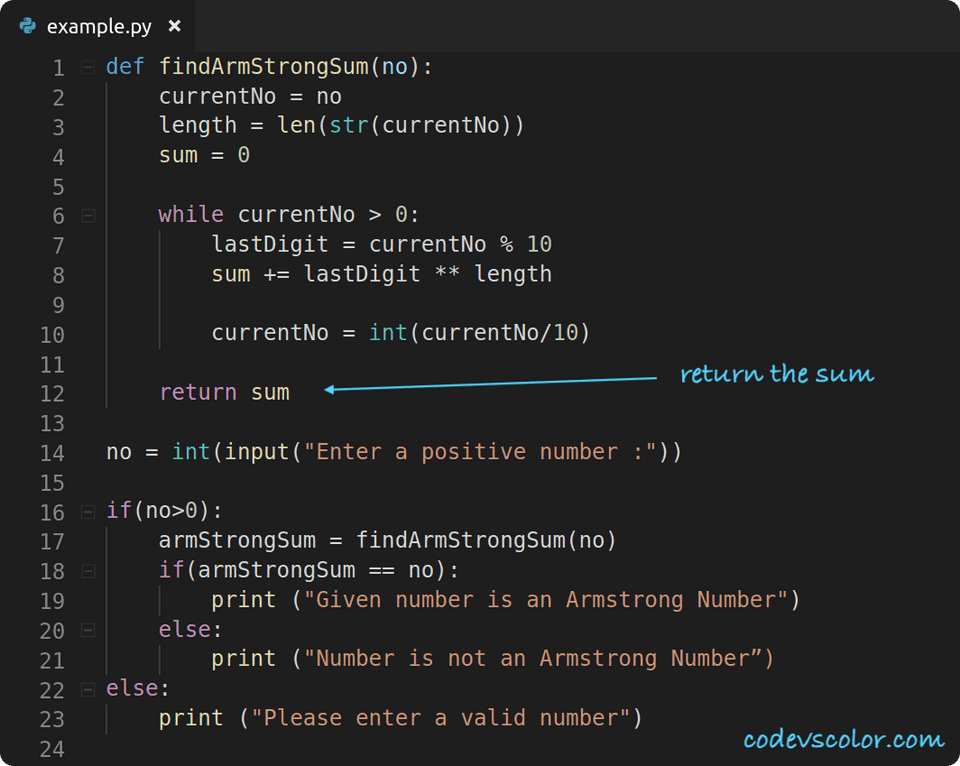The width and height of the screenshot is (960, 766).
Task: Click the 'return' keyword on line 12
Action: point(198,392)
